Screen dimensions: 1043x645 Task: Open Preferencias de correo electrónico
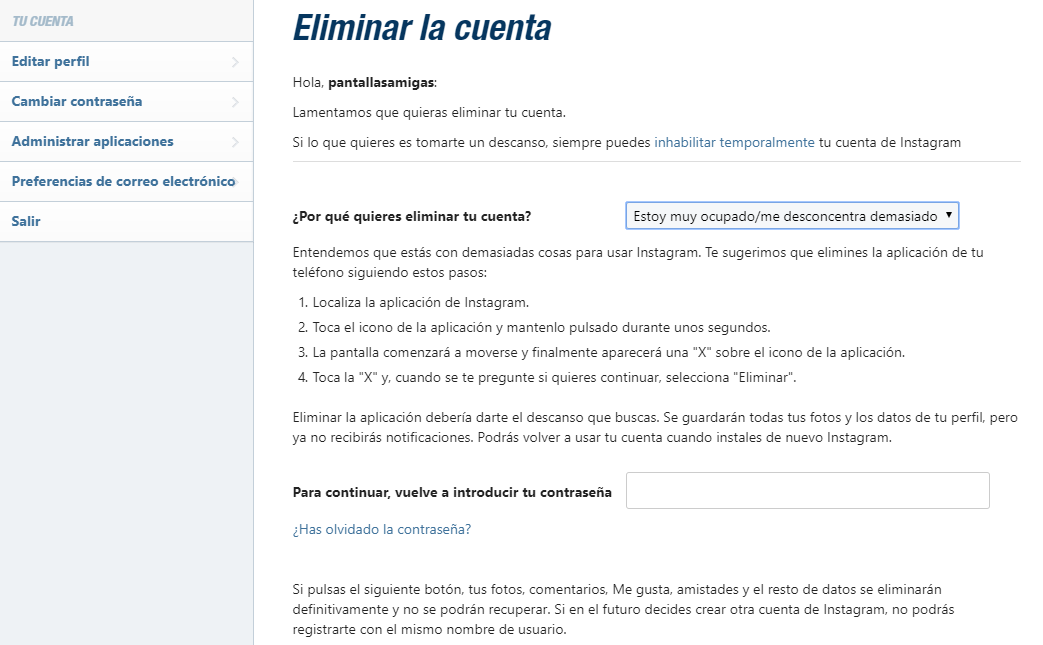[126, 182]
